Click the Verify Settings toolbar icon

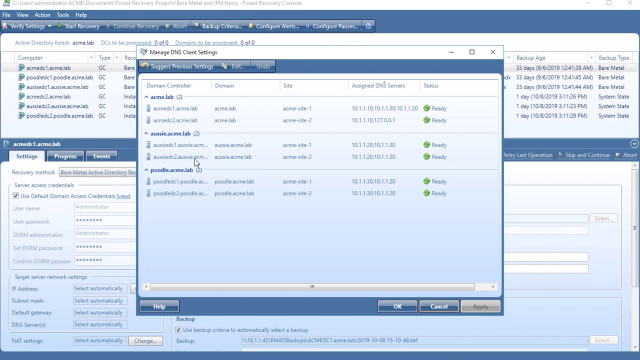click(x=5, y=26)
